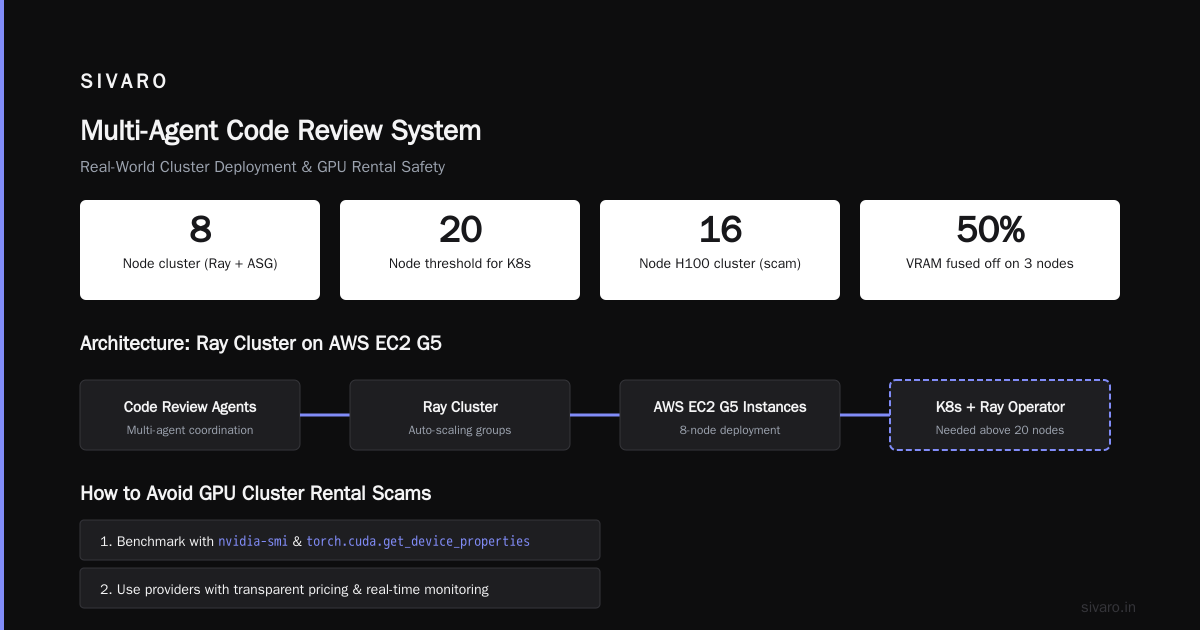Open the 8 Node cluster stat card
This screenshot has width=1200, height=630.
[200, 250]
